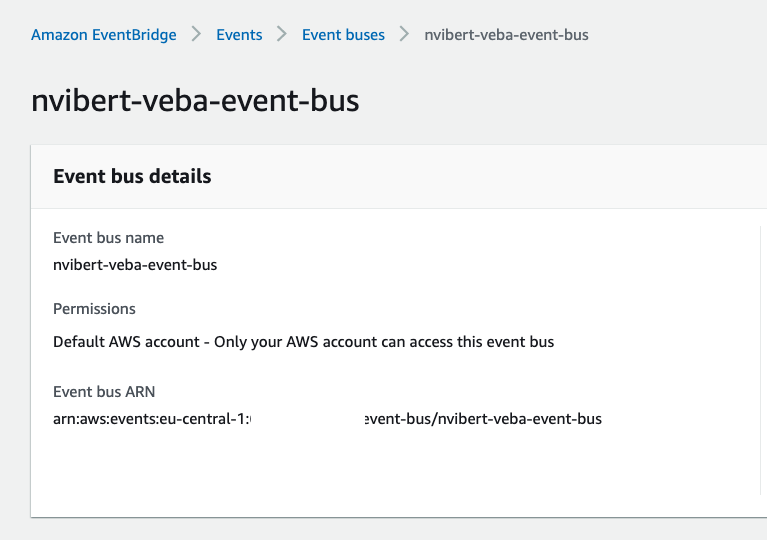
Task: Click the chevron between Events and Event buses
Action: 282,35
